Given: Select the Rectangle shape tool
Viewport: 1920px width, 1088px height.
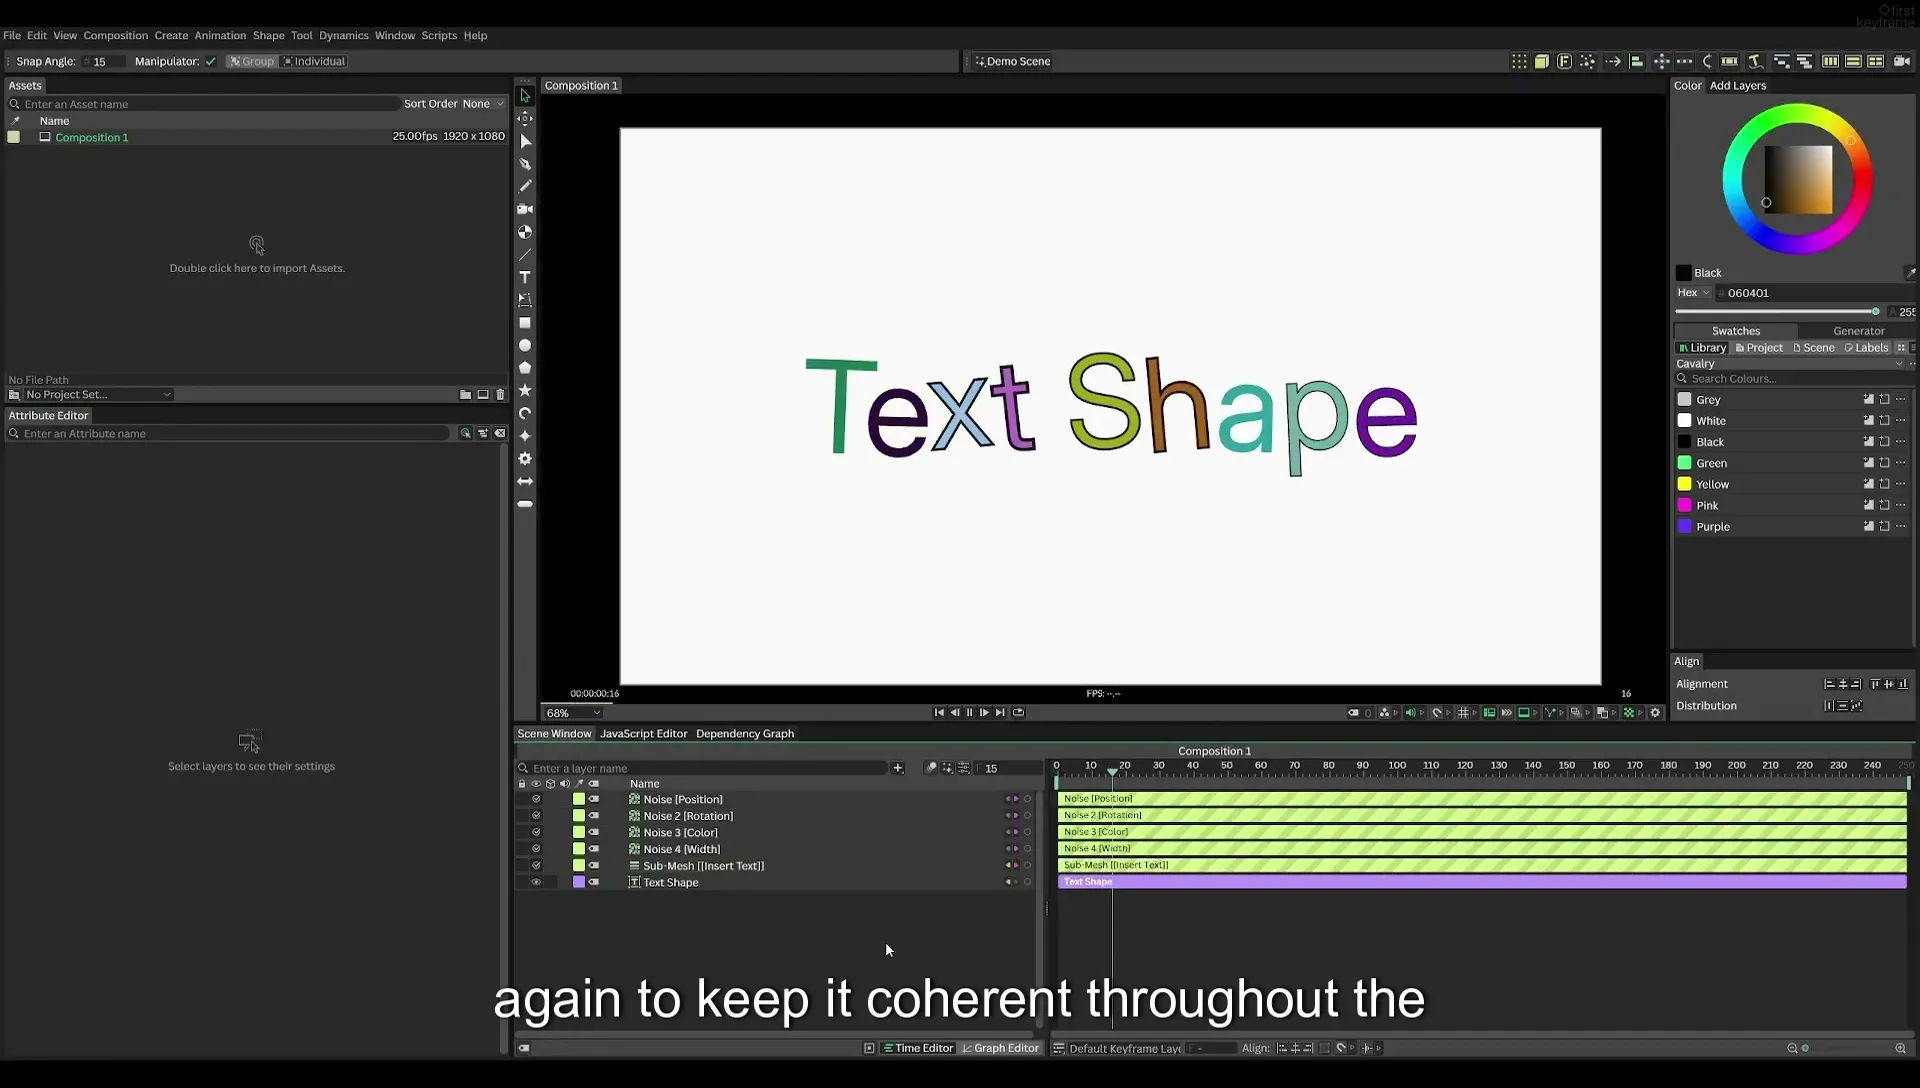Looking at the screenshot, I should [525, 323].
